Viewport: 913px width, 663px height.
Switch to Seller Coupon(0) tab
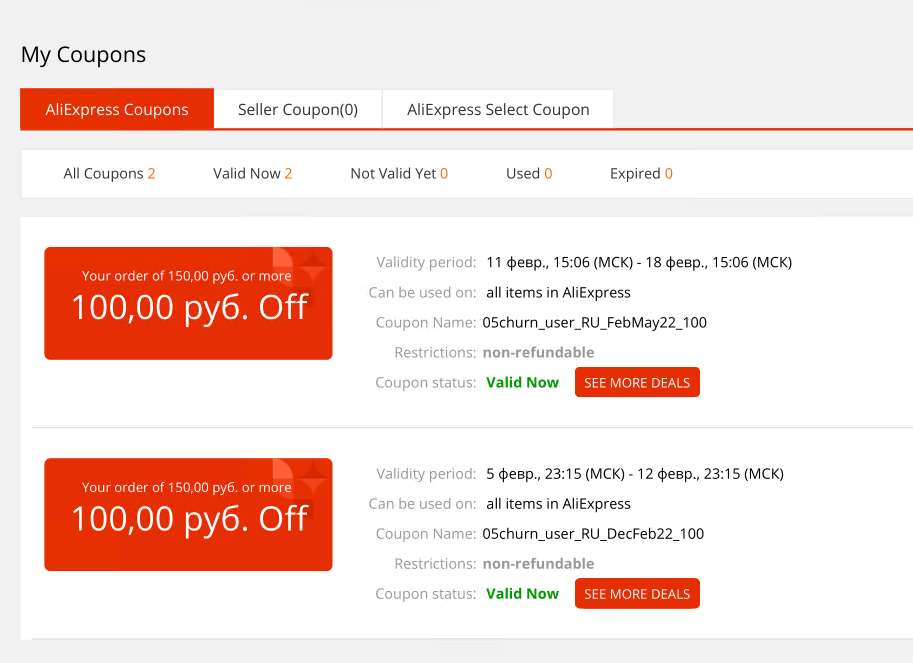pos(298,109)
